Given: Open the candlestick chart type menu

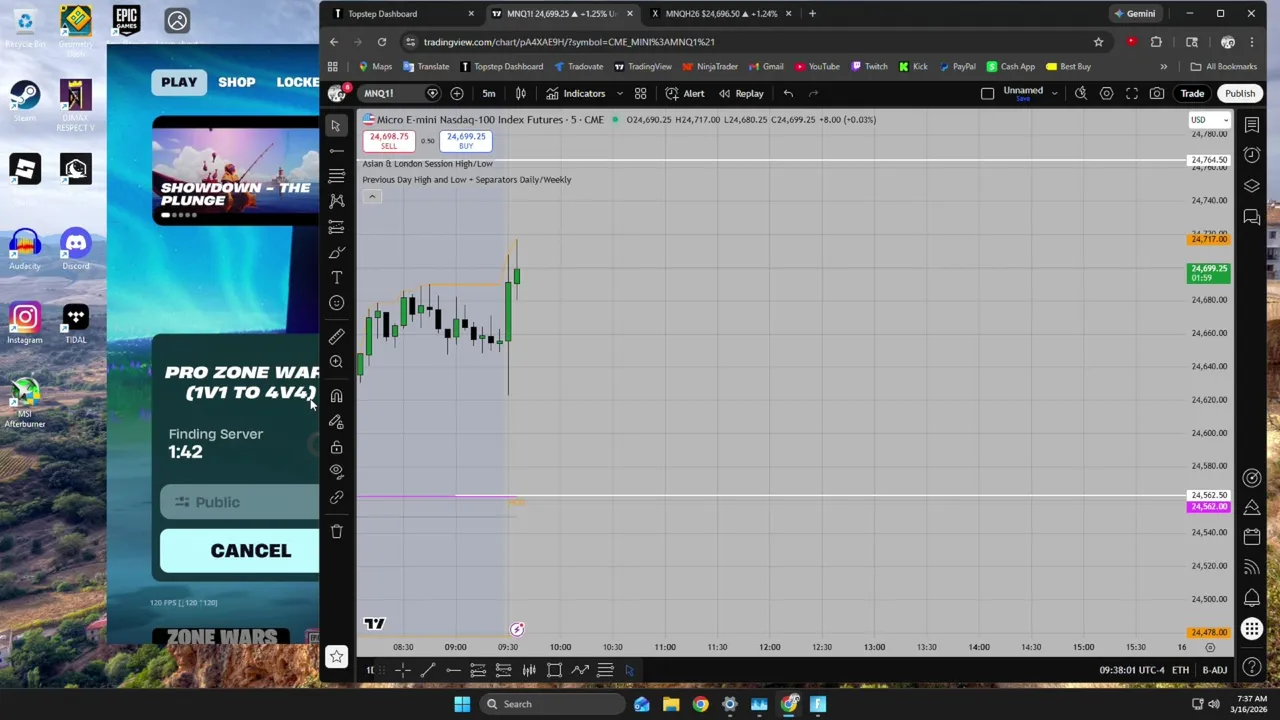Looking at the screenshot, I should click(520, 93).
